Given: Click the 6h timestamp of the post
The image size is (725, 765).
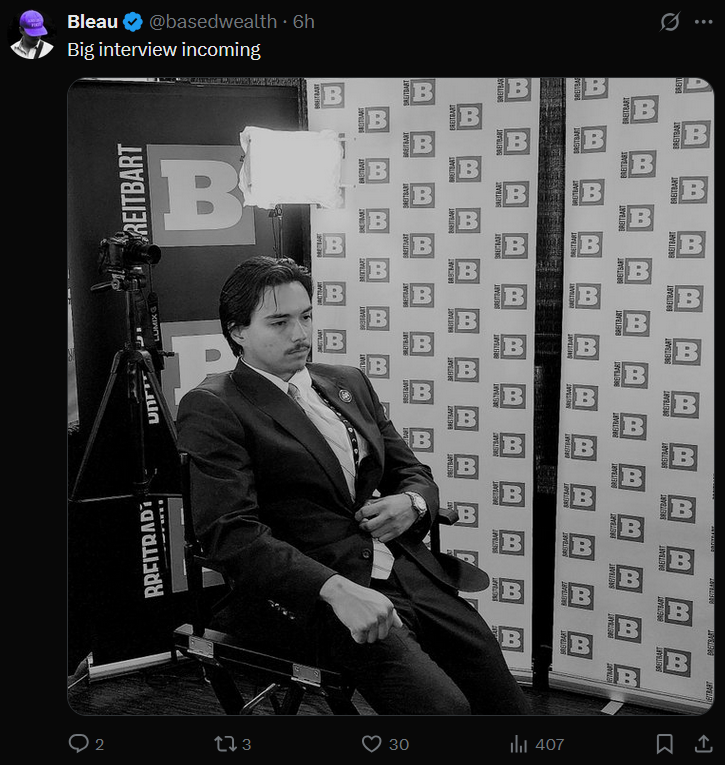Looking at the screenshot, I should pos(303,22).
